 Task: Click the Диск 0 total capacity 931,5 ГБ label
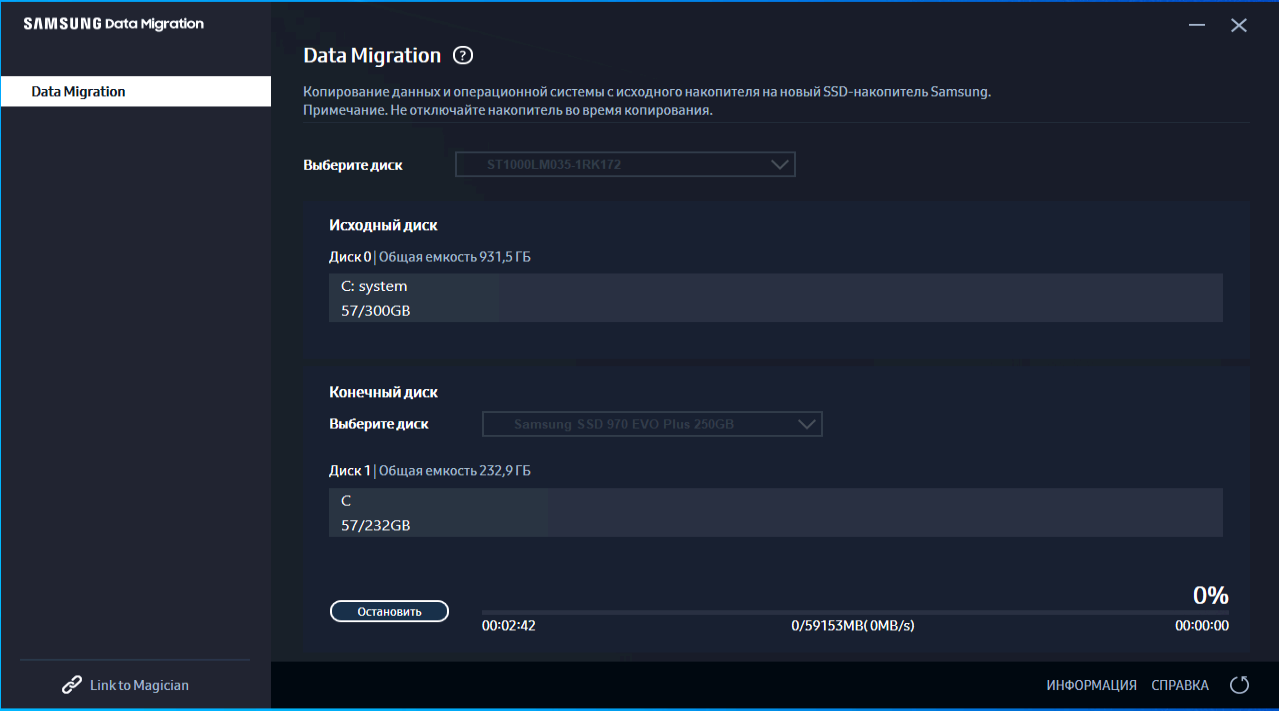[x=430, y=257]
